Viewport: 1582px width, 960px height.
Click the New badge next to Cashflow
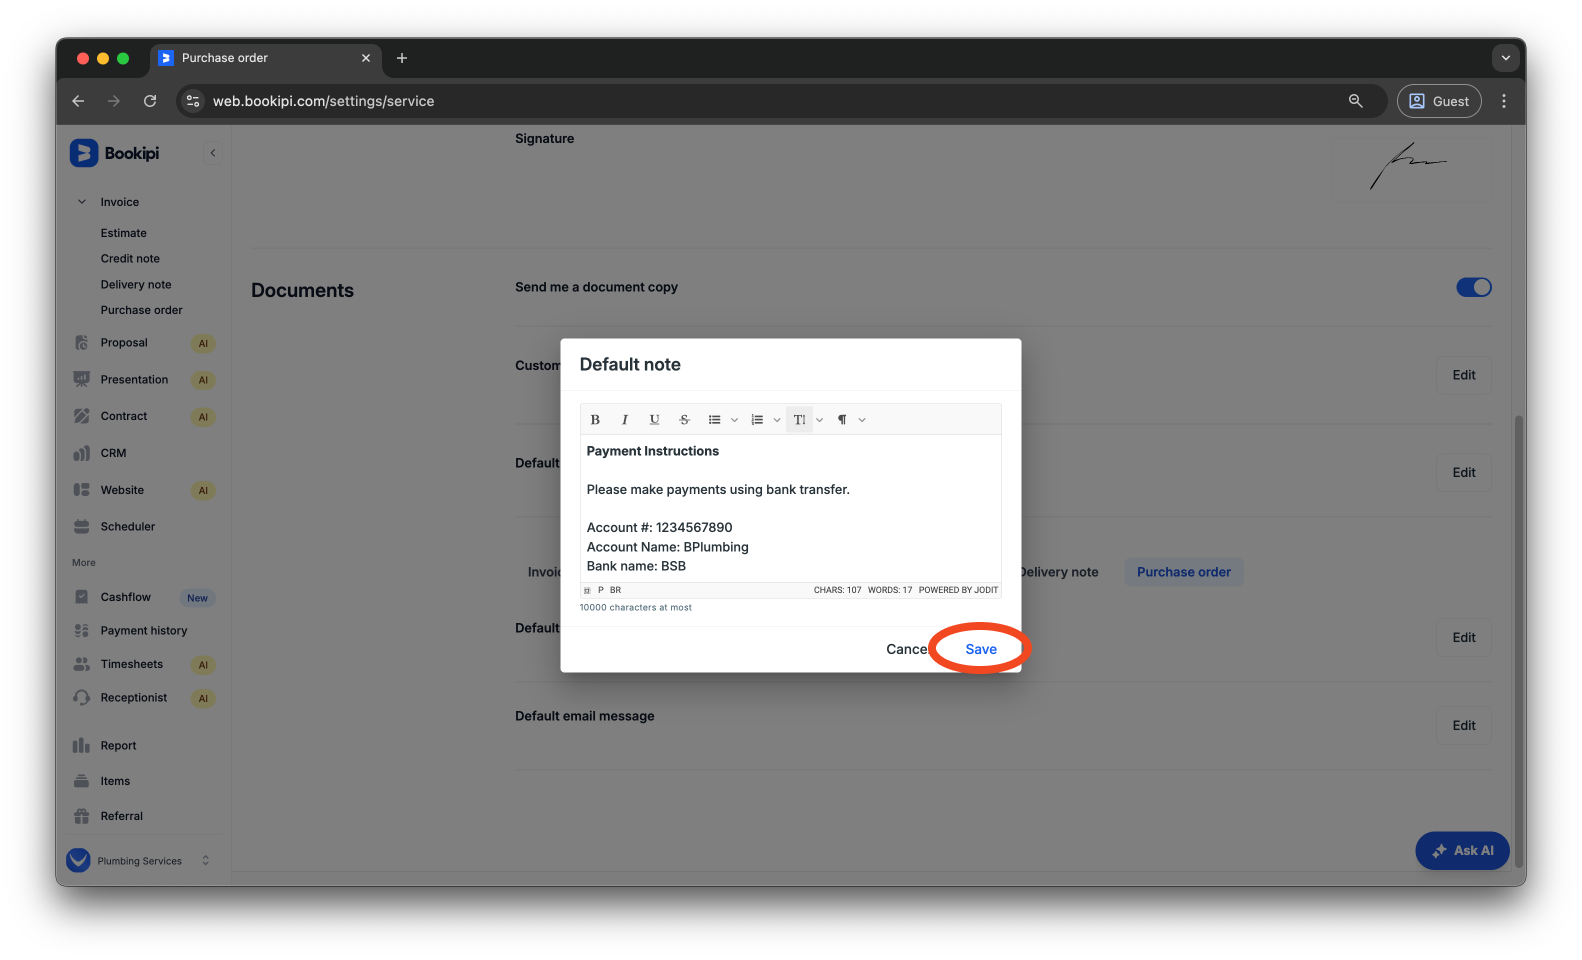point(198,598)
